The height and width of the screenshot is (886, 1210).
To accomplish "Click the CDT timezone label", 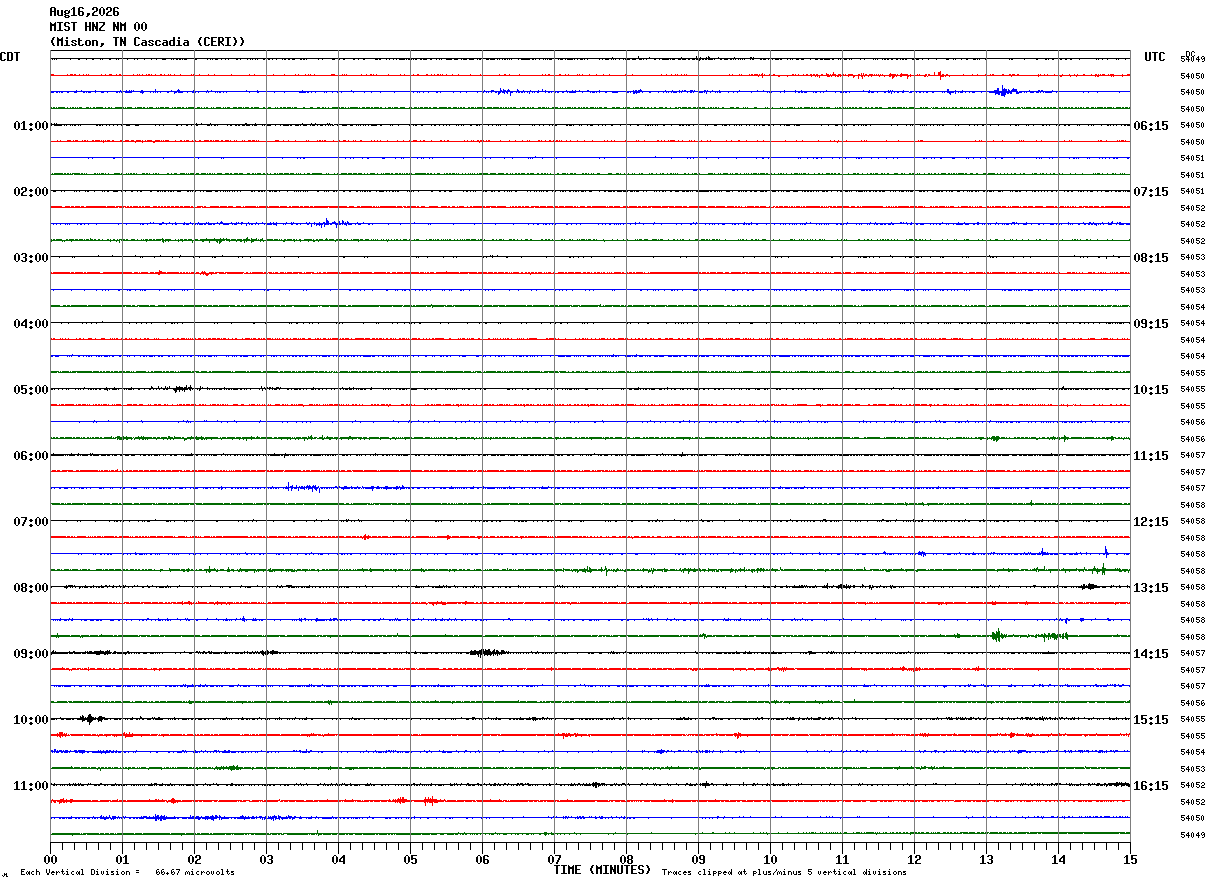I will click(10, 57).
